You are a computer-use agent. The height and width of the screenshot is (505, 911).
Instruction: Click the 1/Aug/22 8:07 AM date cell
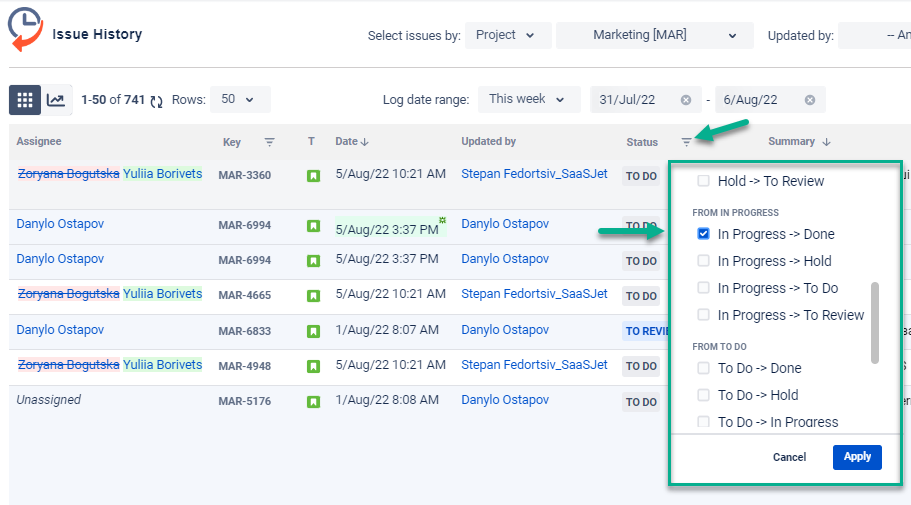[387, 329]
